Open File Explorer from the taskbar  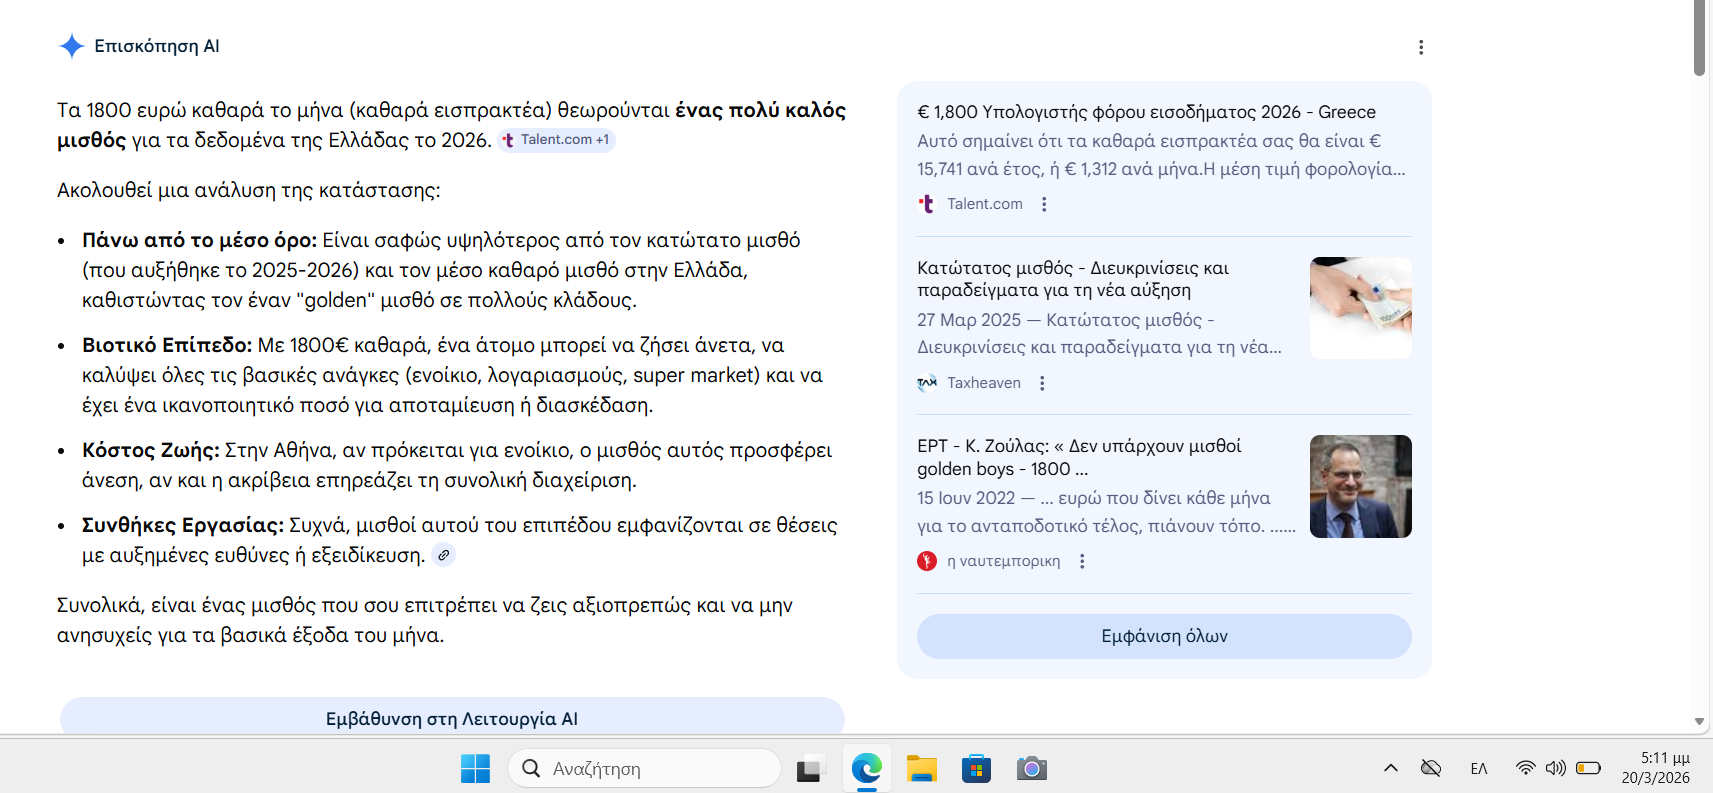click(x=921, y=769)
